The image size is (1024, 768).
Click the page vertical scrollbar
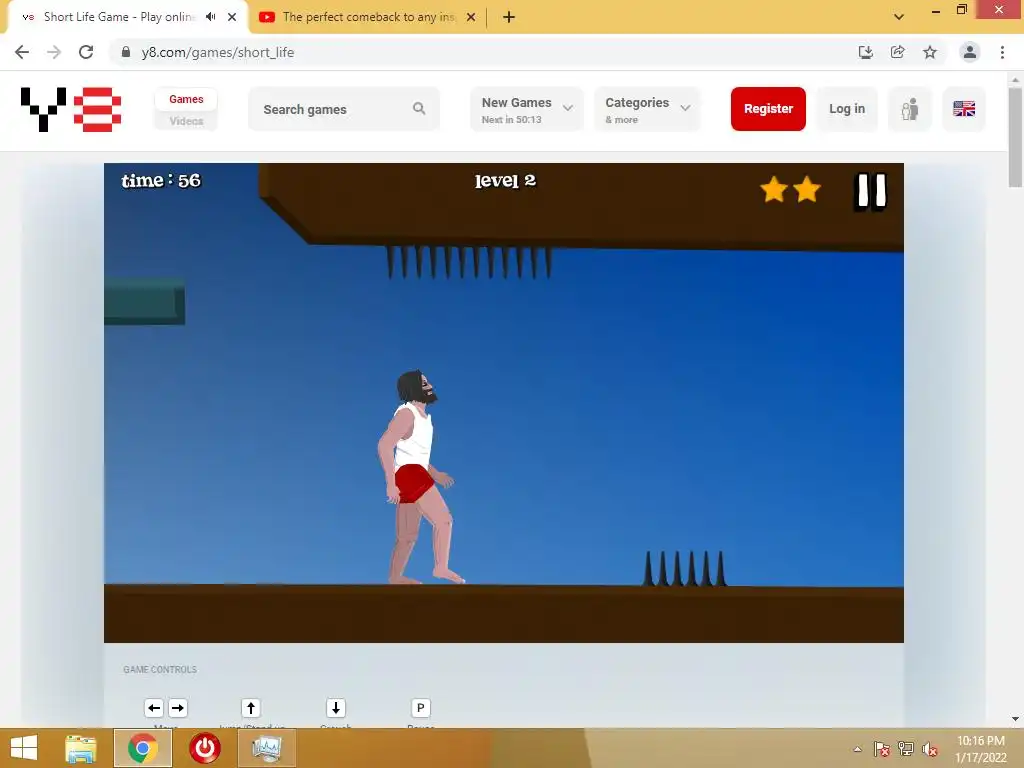[x=1016, y=137]
